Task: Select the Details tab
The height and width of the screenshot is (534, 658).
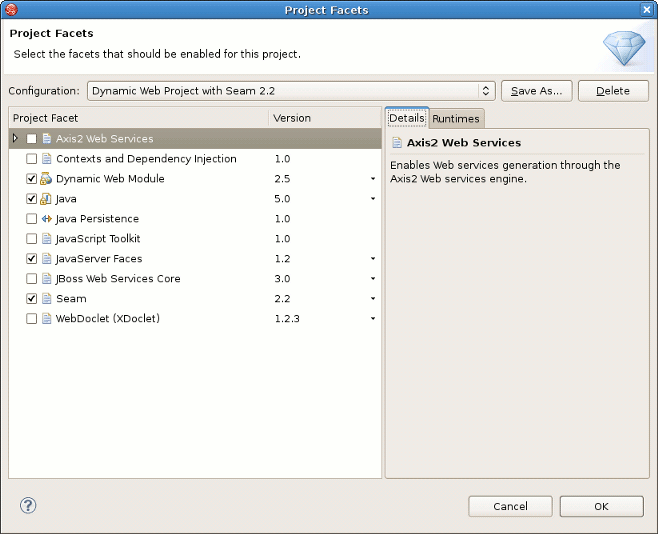Action: [x=407, y=118]
